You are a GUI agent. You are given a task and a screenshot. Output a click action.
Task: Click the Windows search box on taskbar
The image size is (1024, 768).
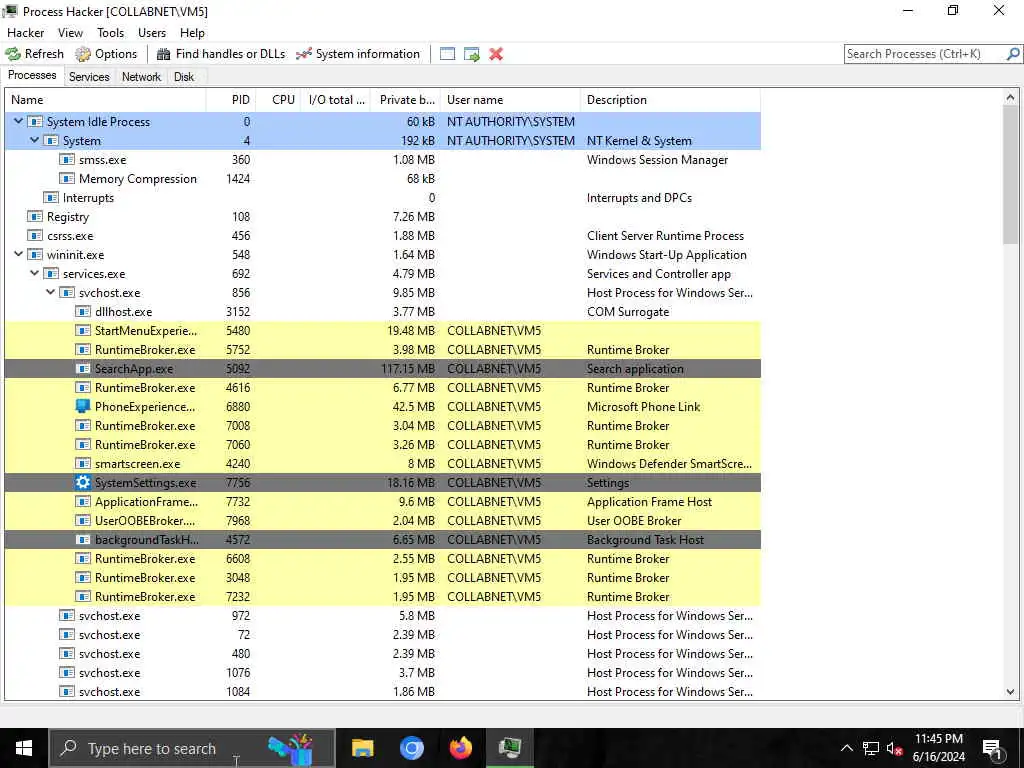[192, 748]
